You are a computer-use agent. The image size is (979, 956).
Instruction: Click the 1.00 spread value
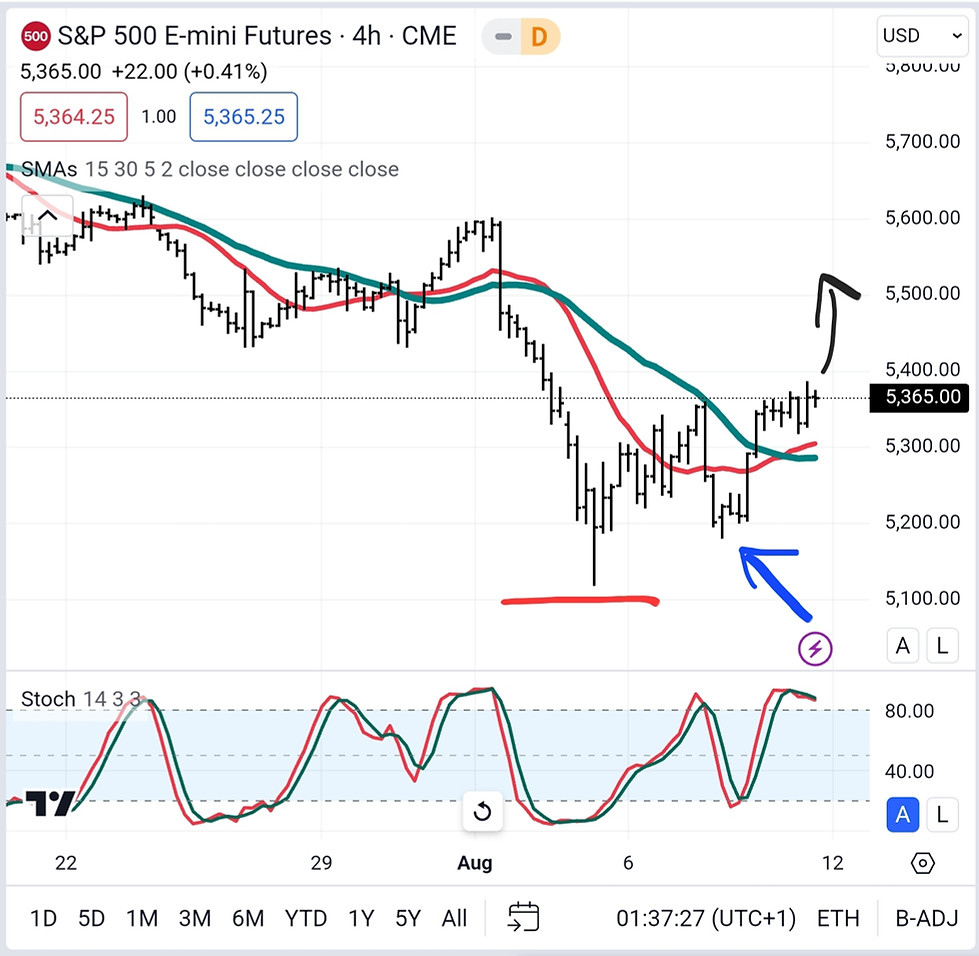tap(159, 117)
